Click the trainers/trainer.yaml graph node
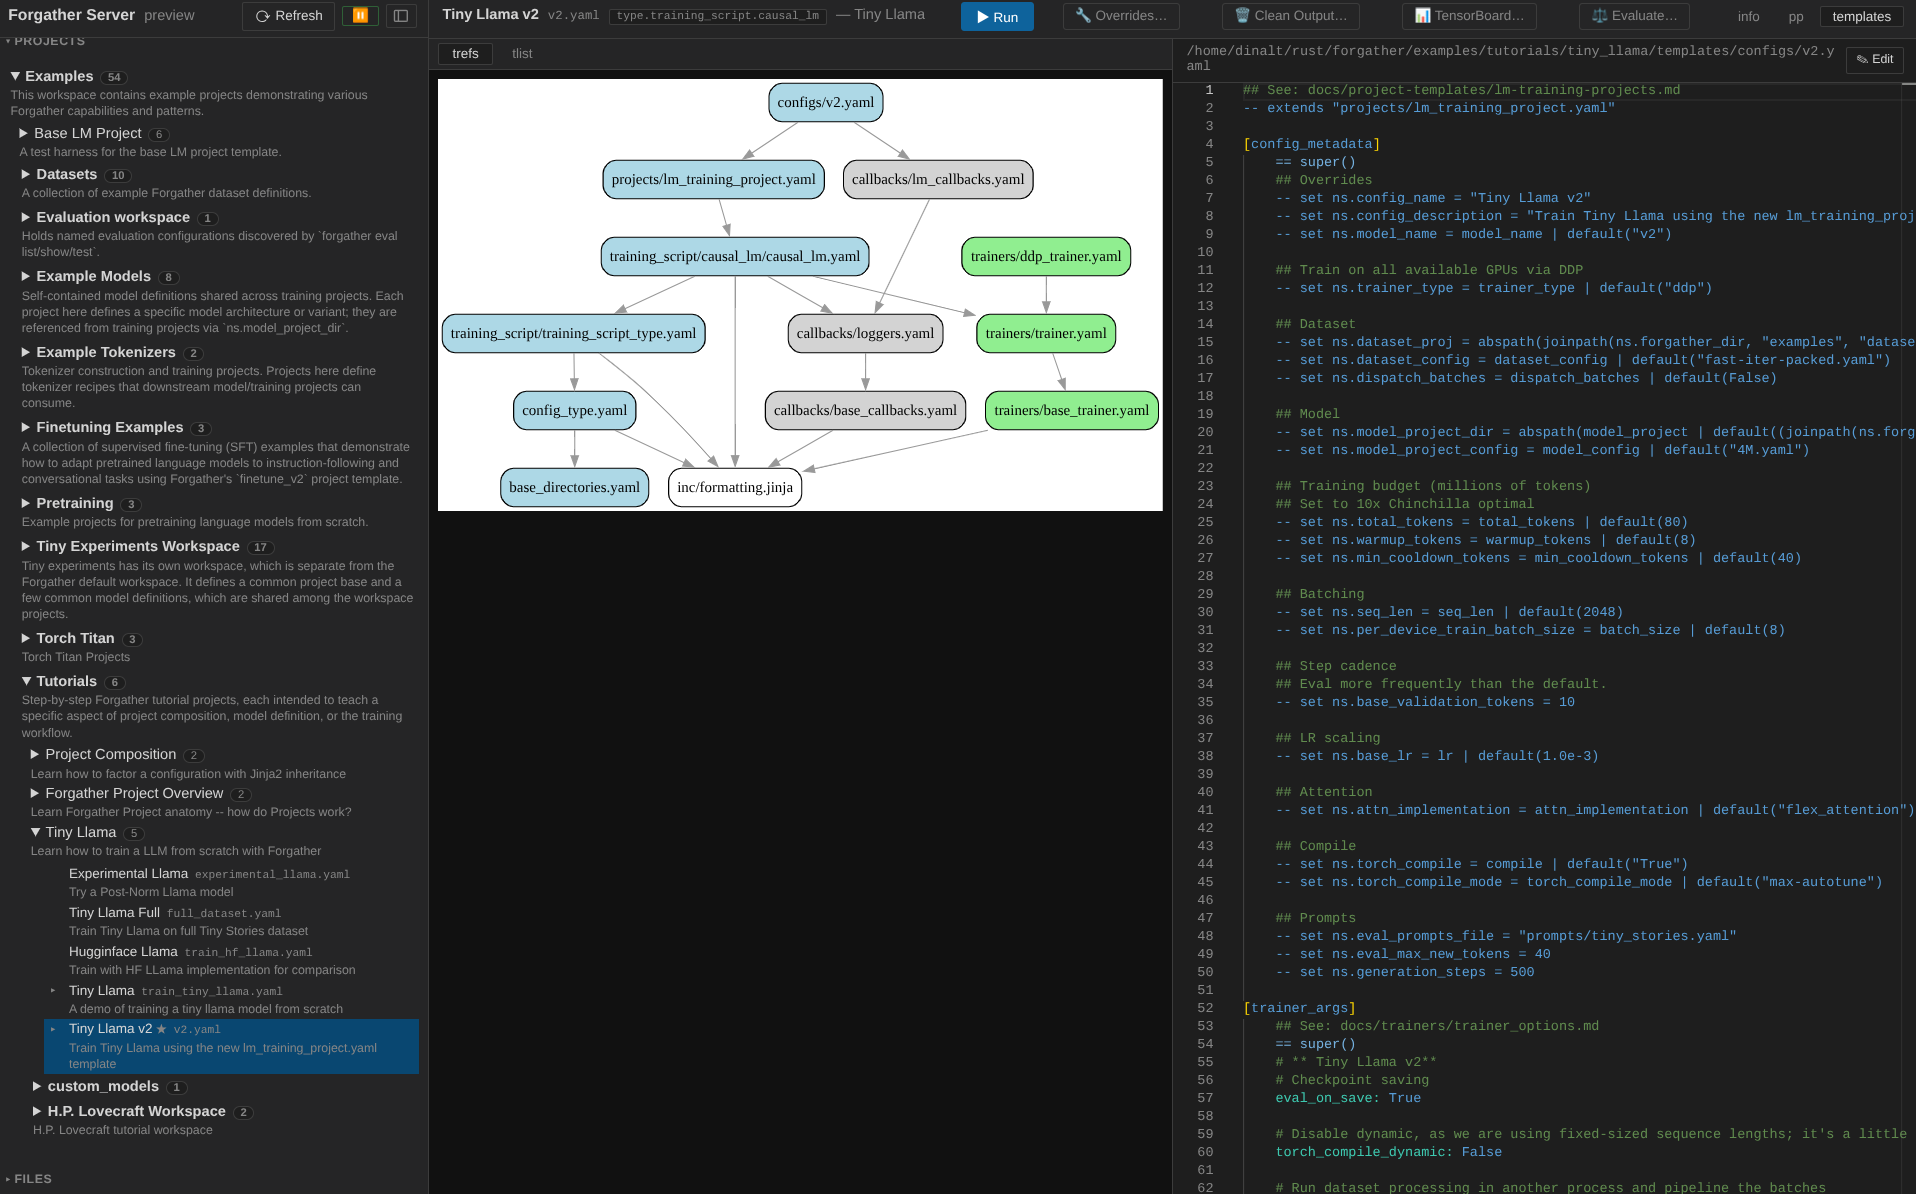Screen dimensions: 1916x1194 click(1046, 333)
